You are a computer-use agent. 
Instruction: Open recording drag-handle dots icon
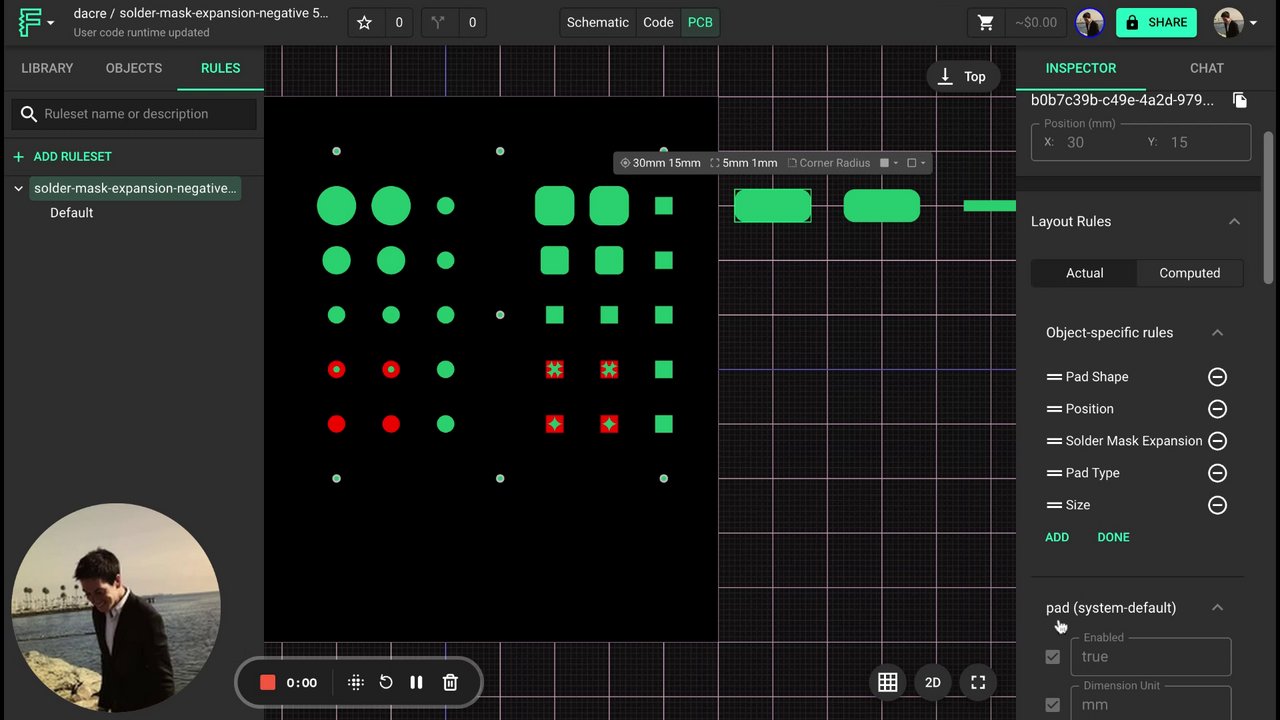[355, 683]
